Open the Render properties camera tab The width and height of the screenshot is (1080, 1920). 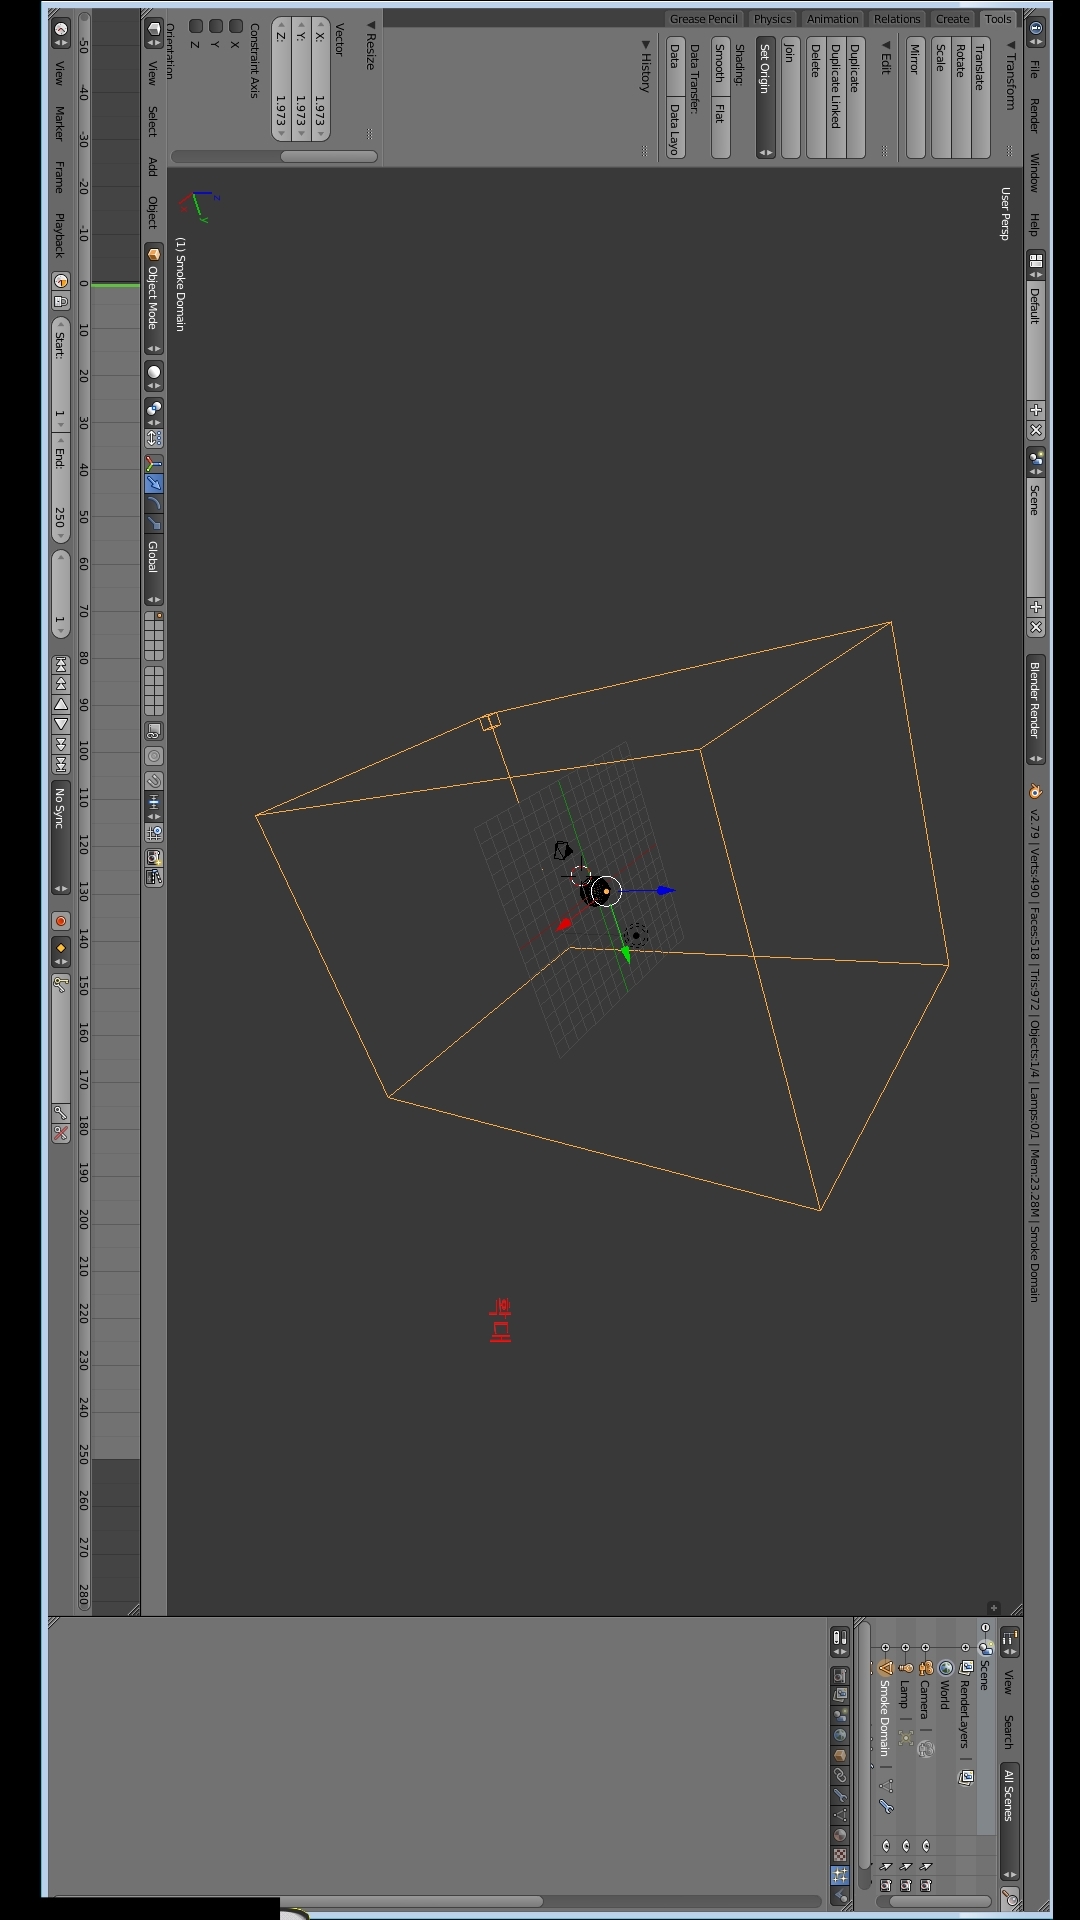pos(840,1676)
